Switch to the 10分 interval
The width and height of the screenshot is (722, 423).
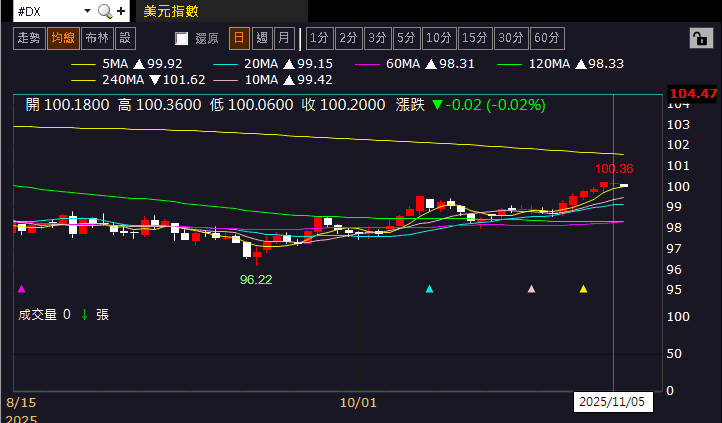439,38
